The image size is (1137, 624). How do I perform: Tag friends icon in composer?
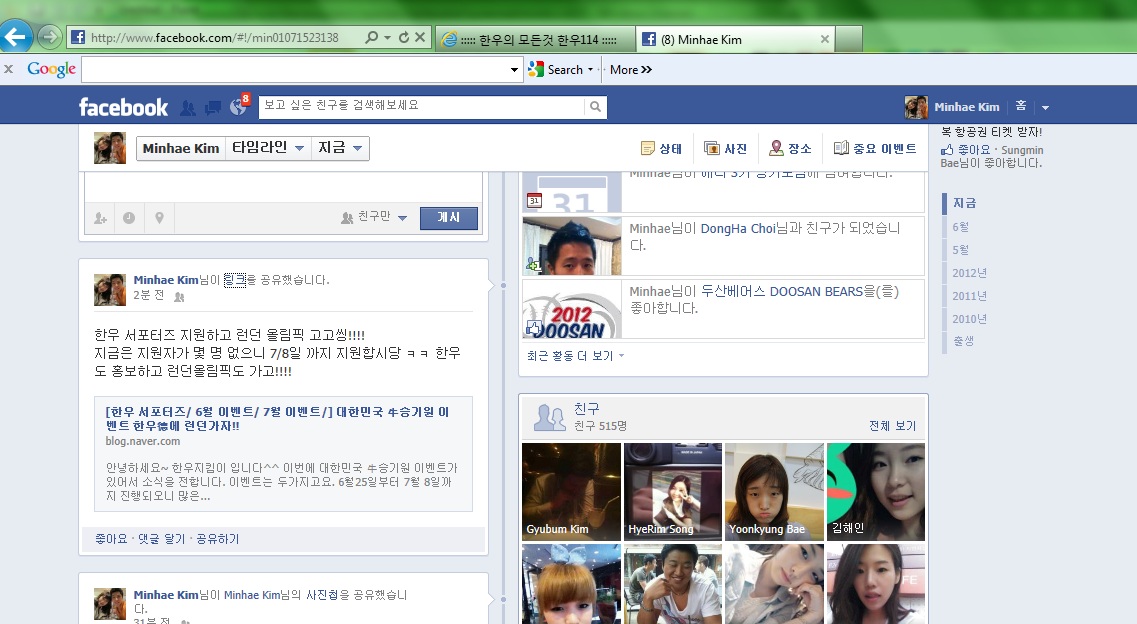100,218
